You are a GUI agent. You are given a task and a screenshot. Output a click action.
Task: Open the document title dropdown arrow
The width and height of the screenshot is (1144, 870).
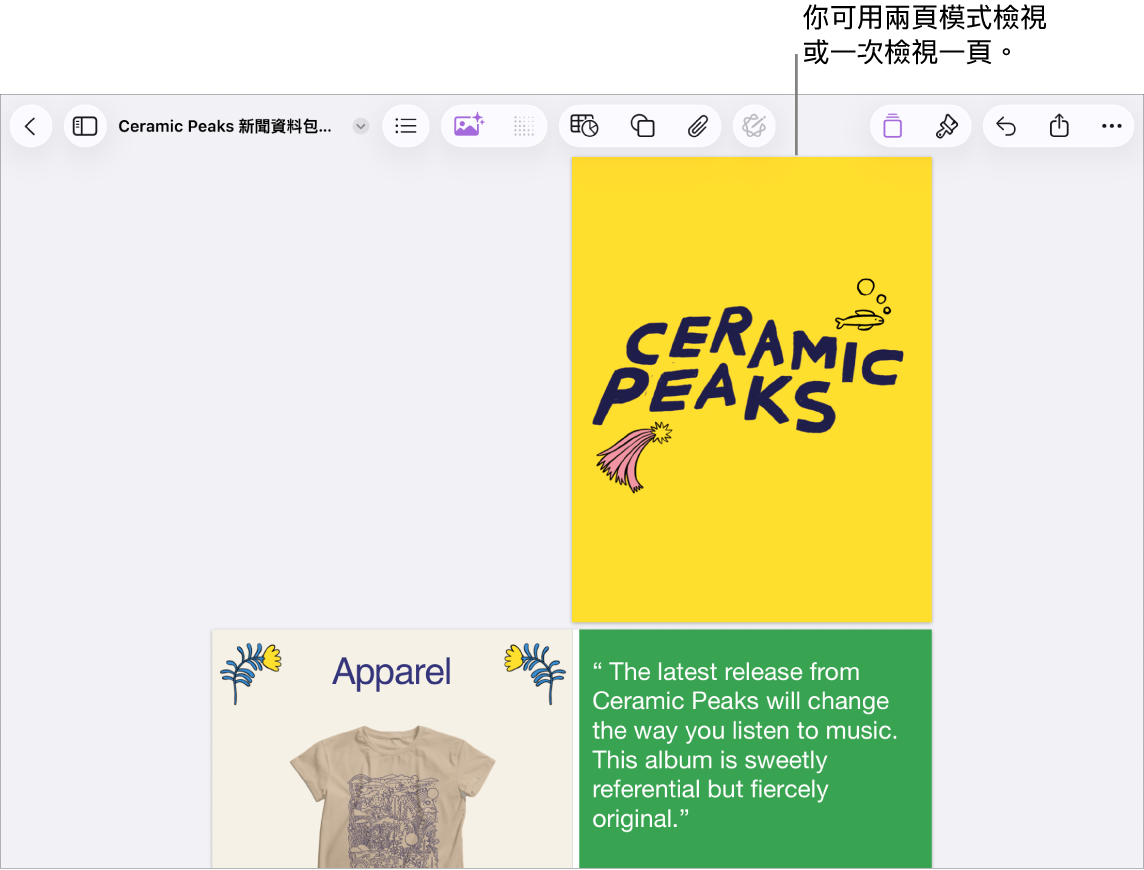pyautogui.click(x=360, y=126)
